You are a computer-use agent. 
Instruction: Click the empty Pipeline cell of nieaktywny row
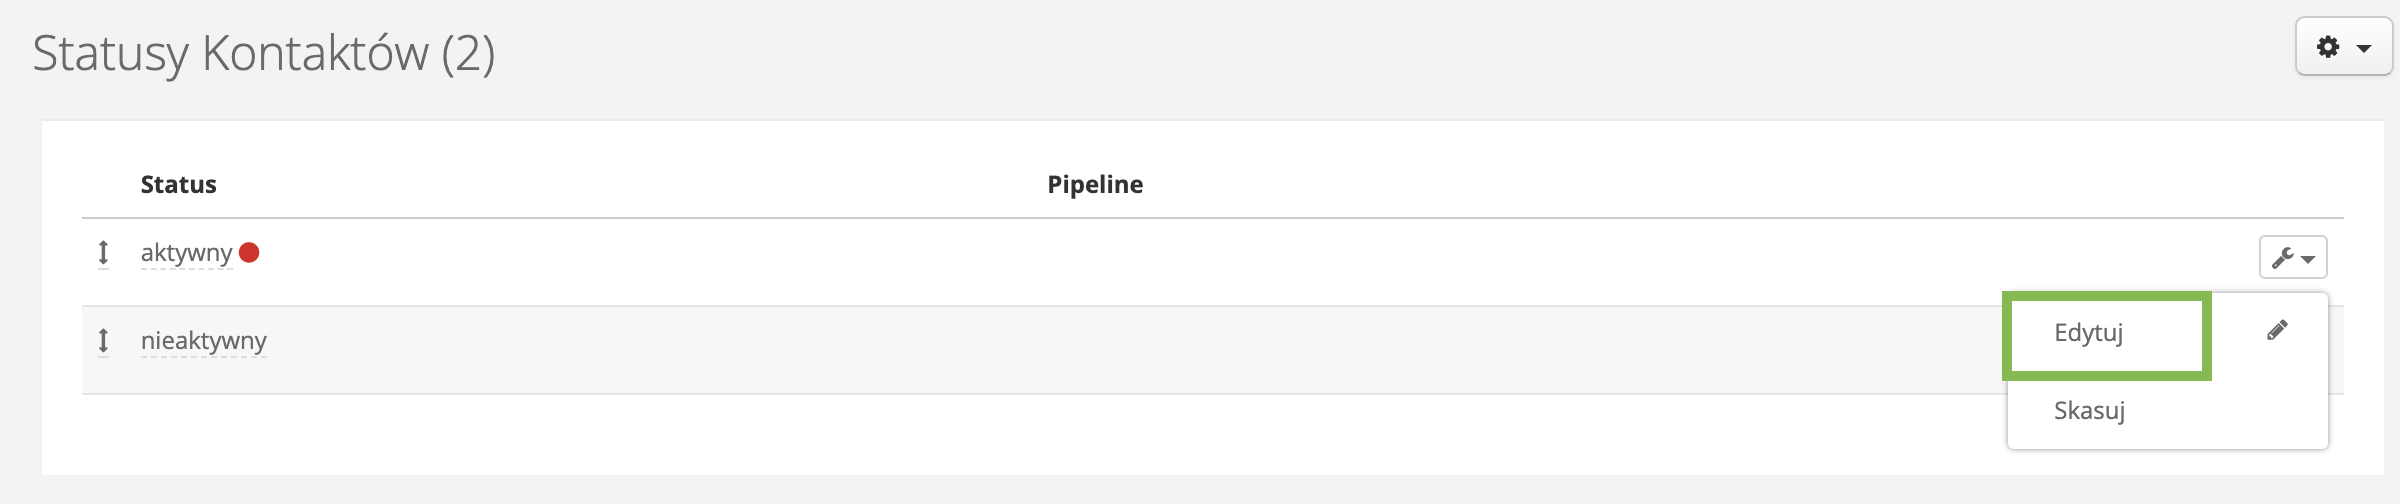1095,348
